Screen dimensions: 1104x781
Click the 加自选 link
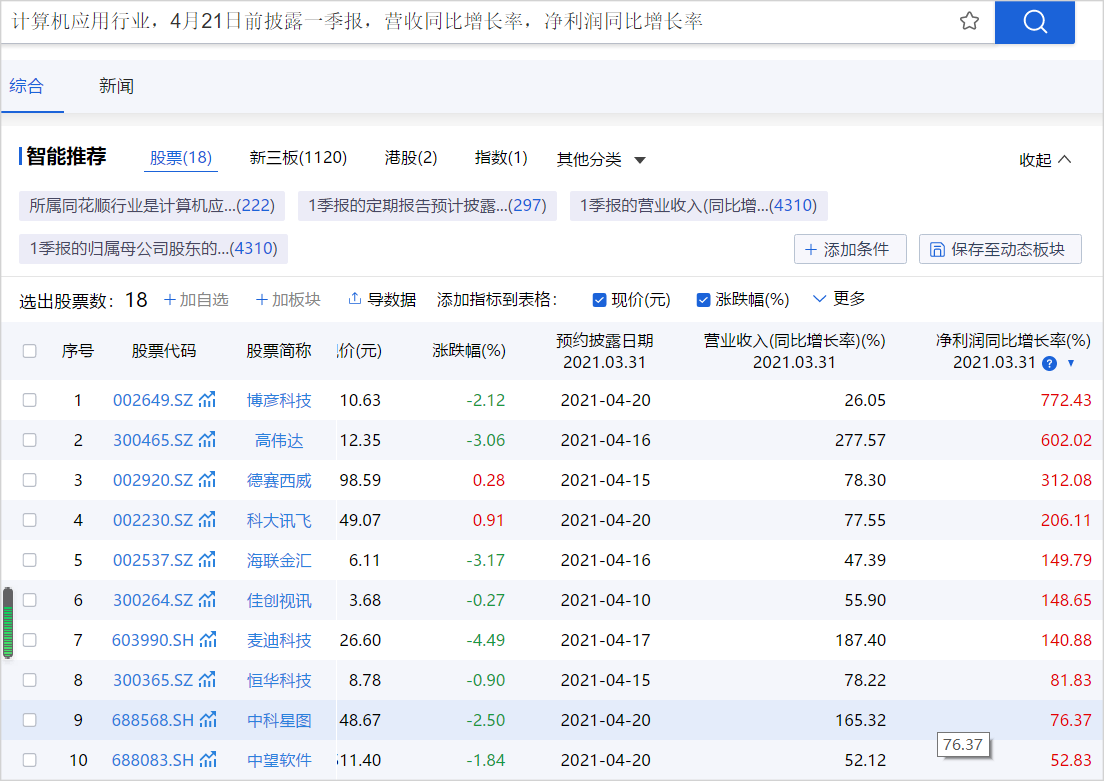pos(196,300)
